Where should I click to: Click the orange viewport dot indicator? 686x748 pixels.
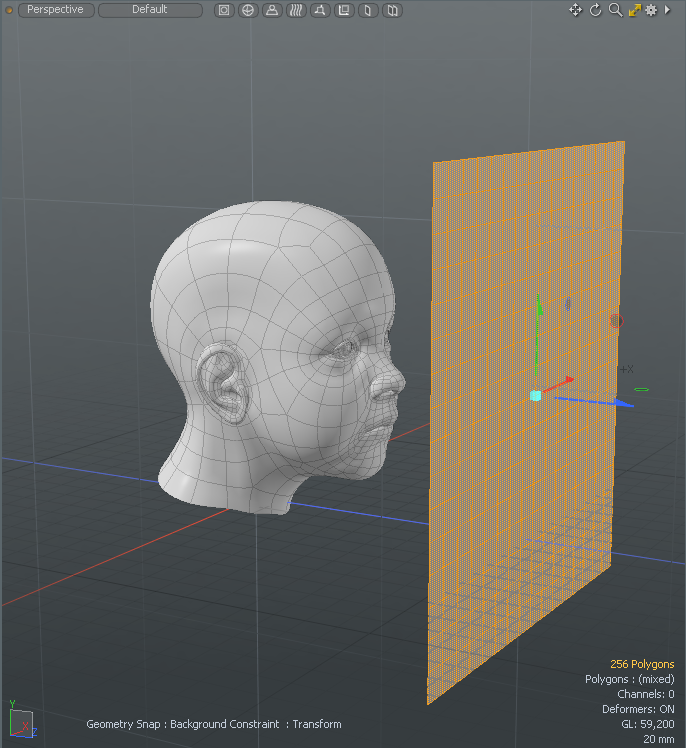tap(7, 10)
